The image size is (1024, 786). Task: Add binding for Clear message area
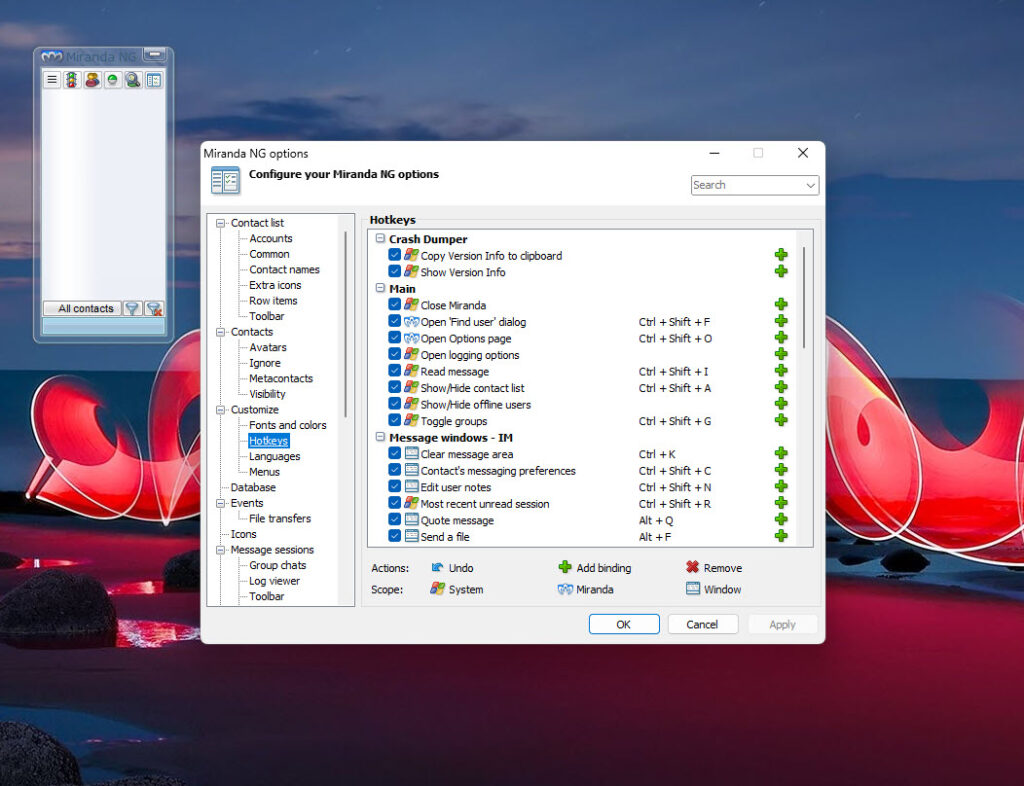click(x=781, y=453)
